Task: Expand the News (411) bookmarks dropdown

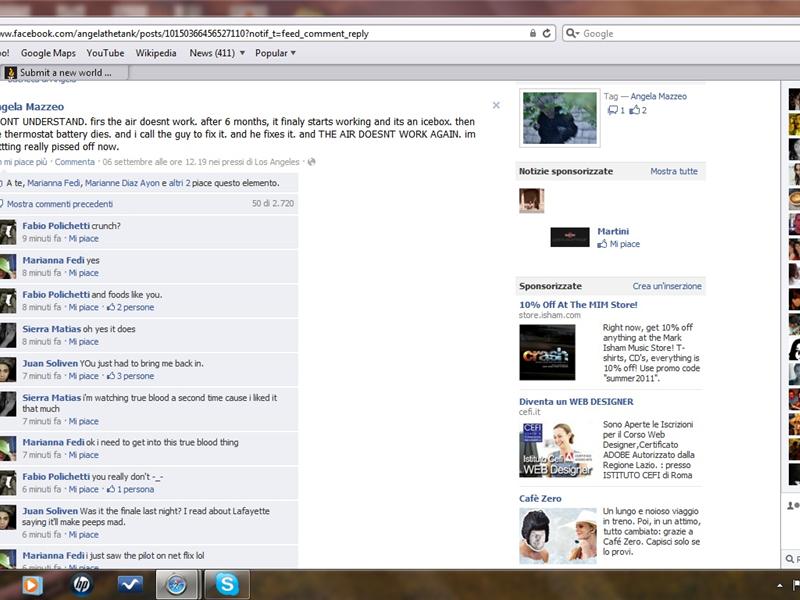Action: coord(211,53)
